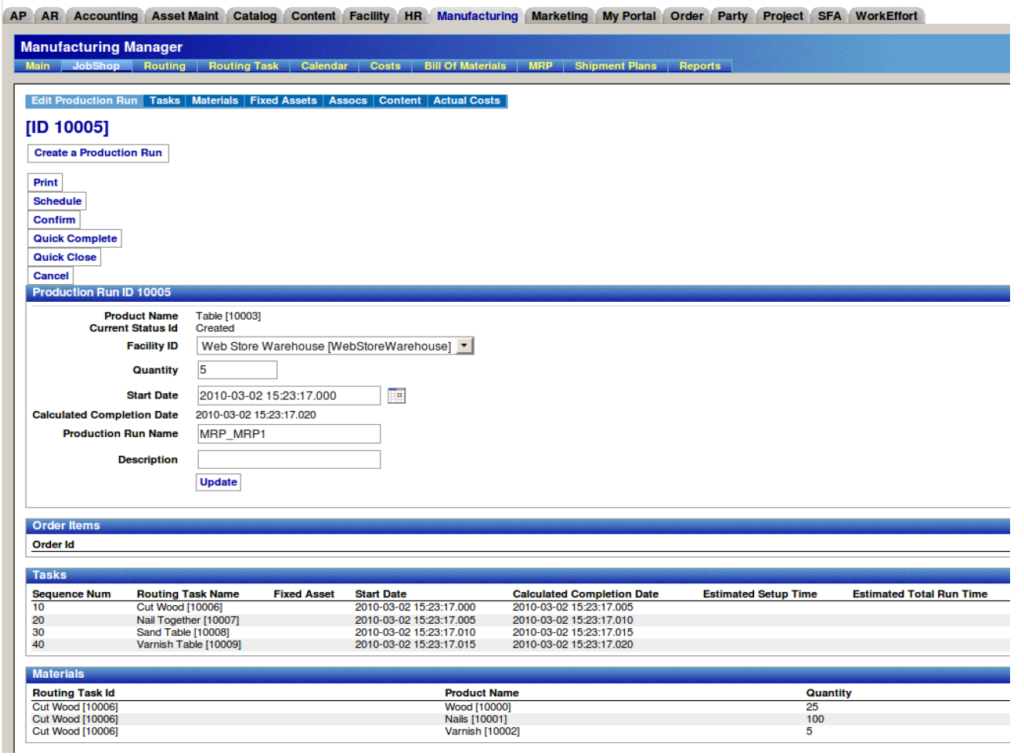Open the Start Date calendar picker

[x=396, y=395]
